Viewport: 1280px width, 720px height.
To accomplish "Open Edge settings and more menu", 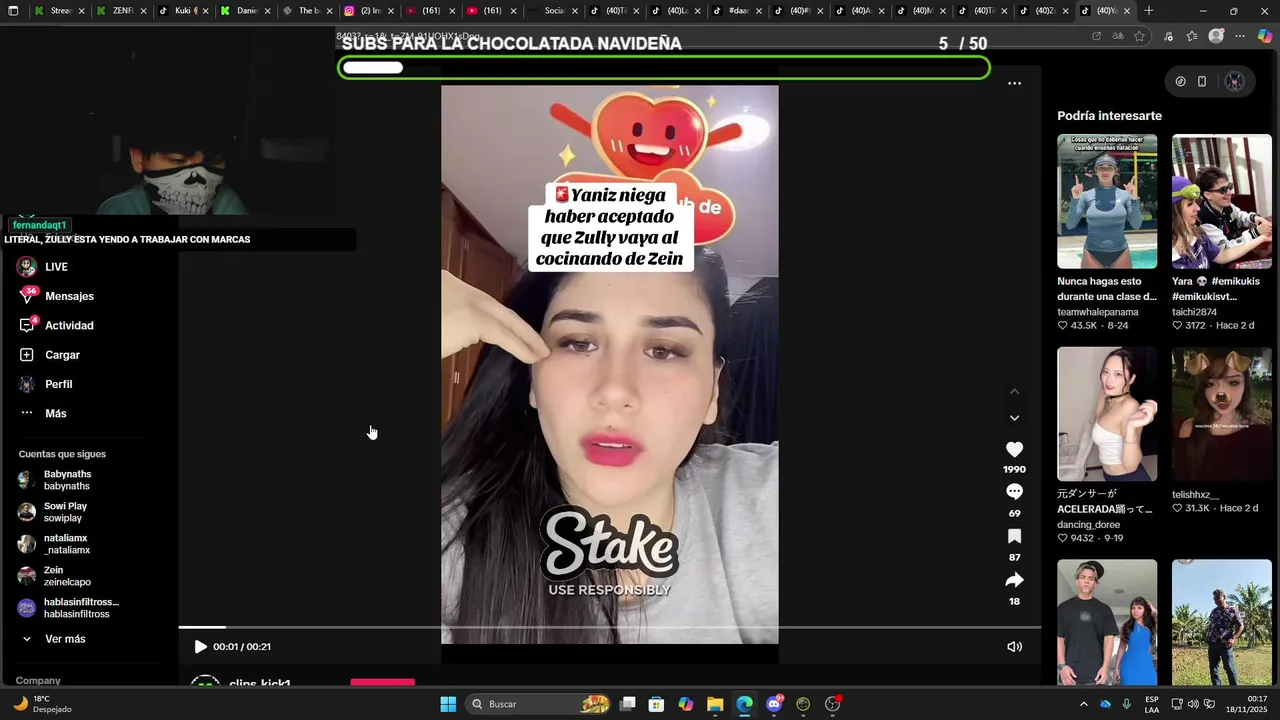I will (x=1240, y=36).
